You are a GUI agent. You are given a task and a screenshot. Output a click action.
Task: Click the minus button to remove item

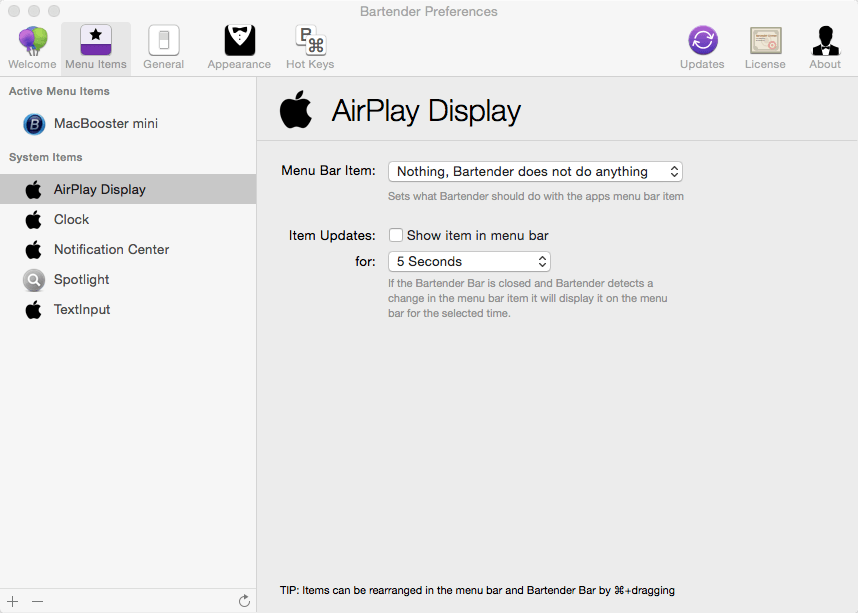coord(37,601)
